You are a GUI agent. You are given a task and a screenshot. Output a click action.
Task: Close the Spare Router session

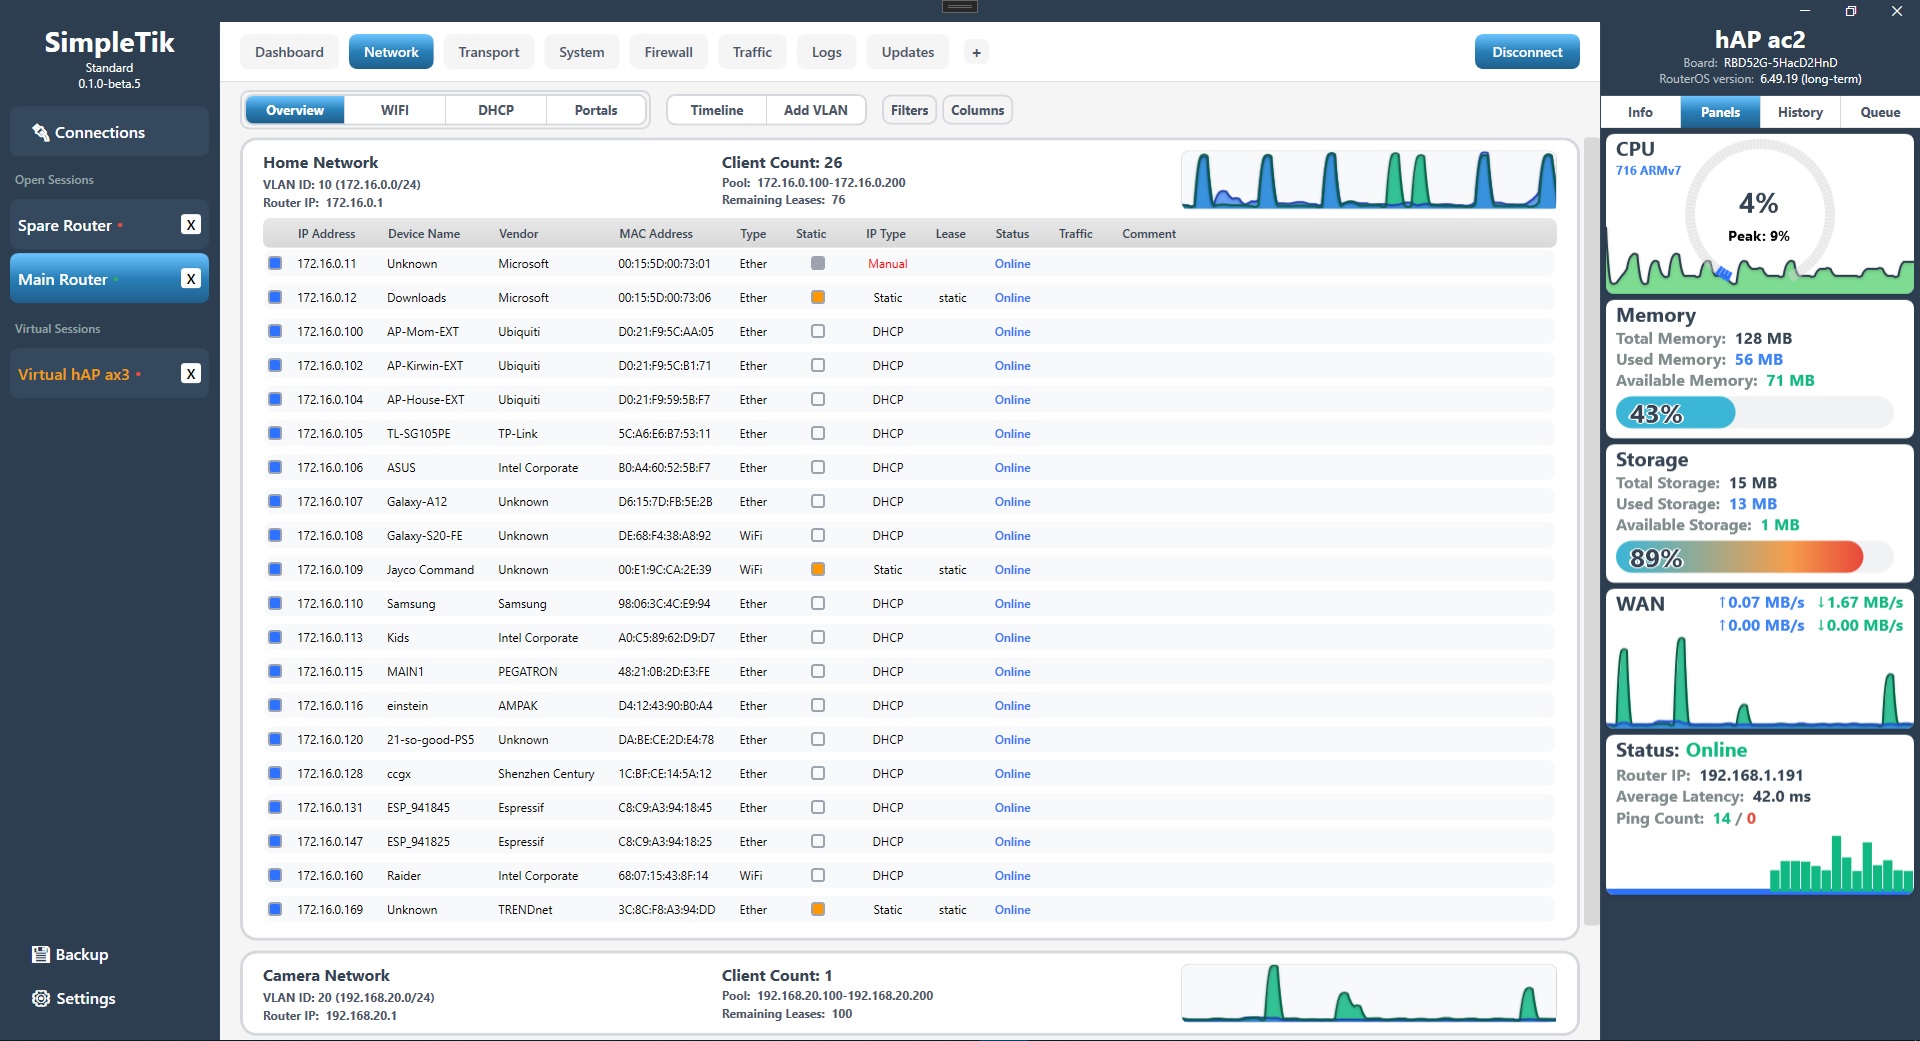[191, 225]
